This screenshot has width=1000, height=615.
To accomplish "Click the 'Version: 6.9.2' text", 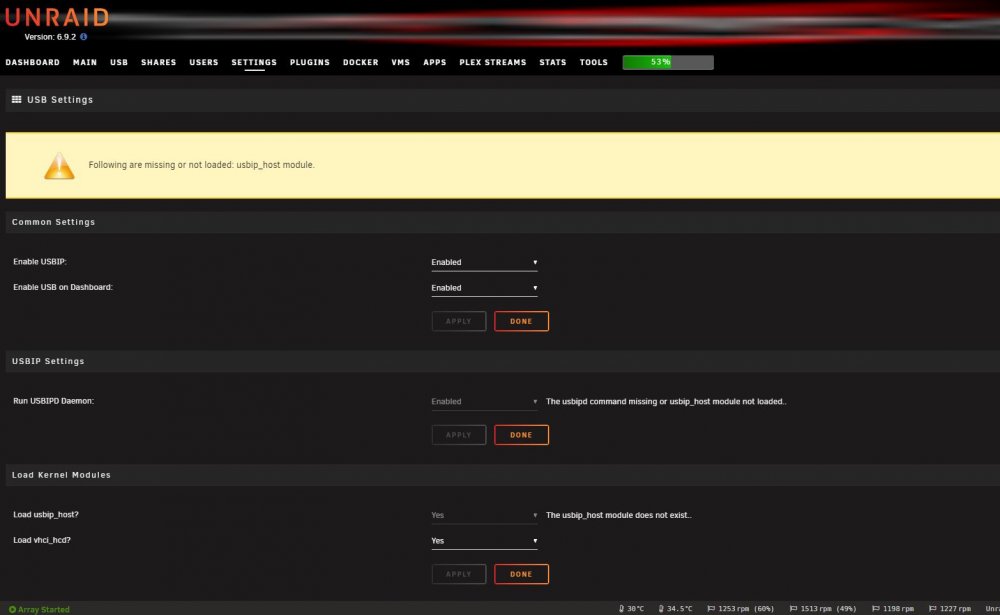I will 50,37.
